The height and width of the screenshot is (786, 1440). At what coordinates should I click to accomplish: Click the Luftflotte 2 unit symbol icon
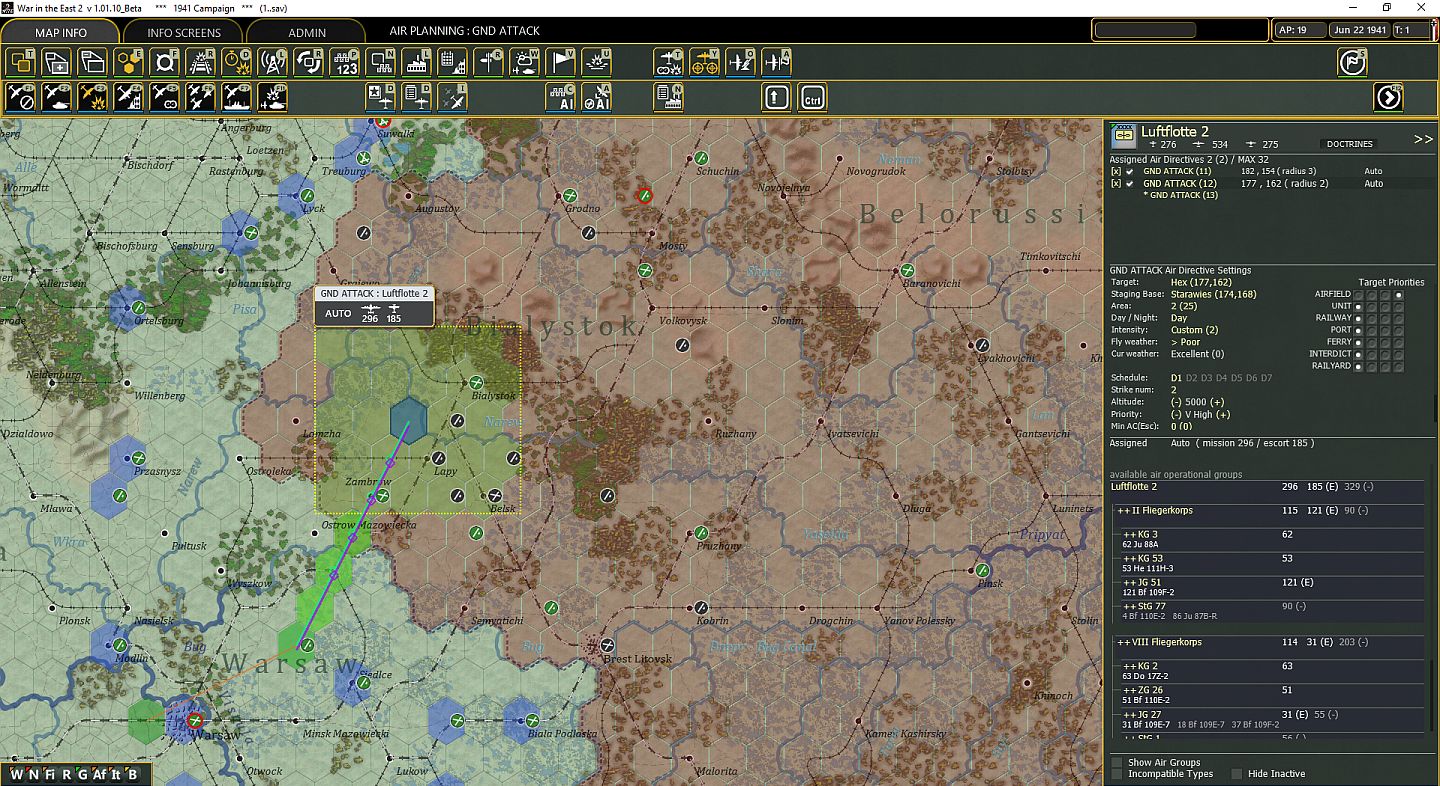[x=1122, y=136]
